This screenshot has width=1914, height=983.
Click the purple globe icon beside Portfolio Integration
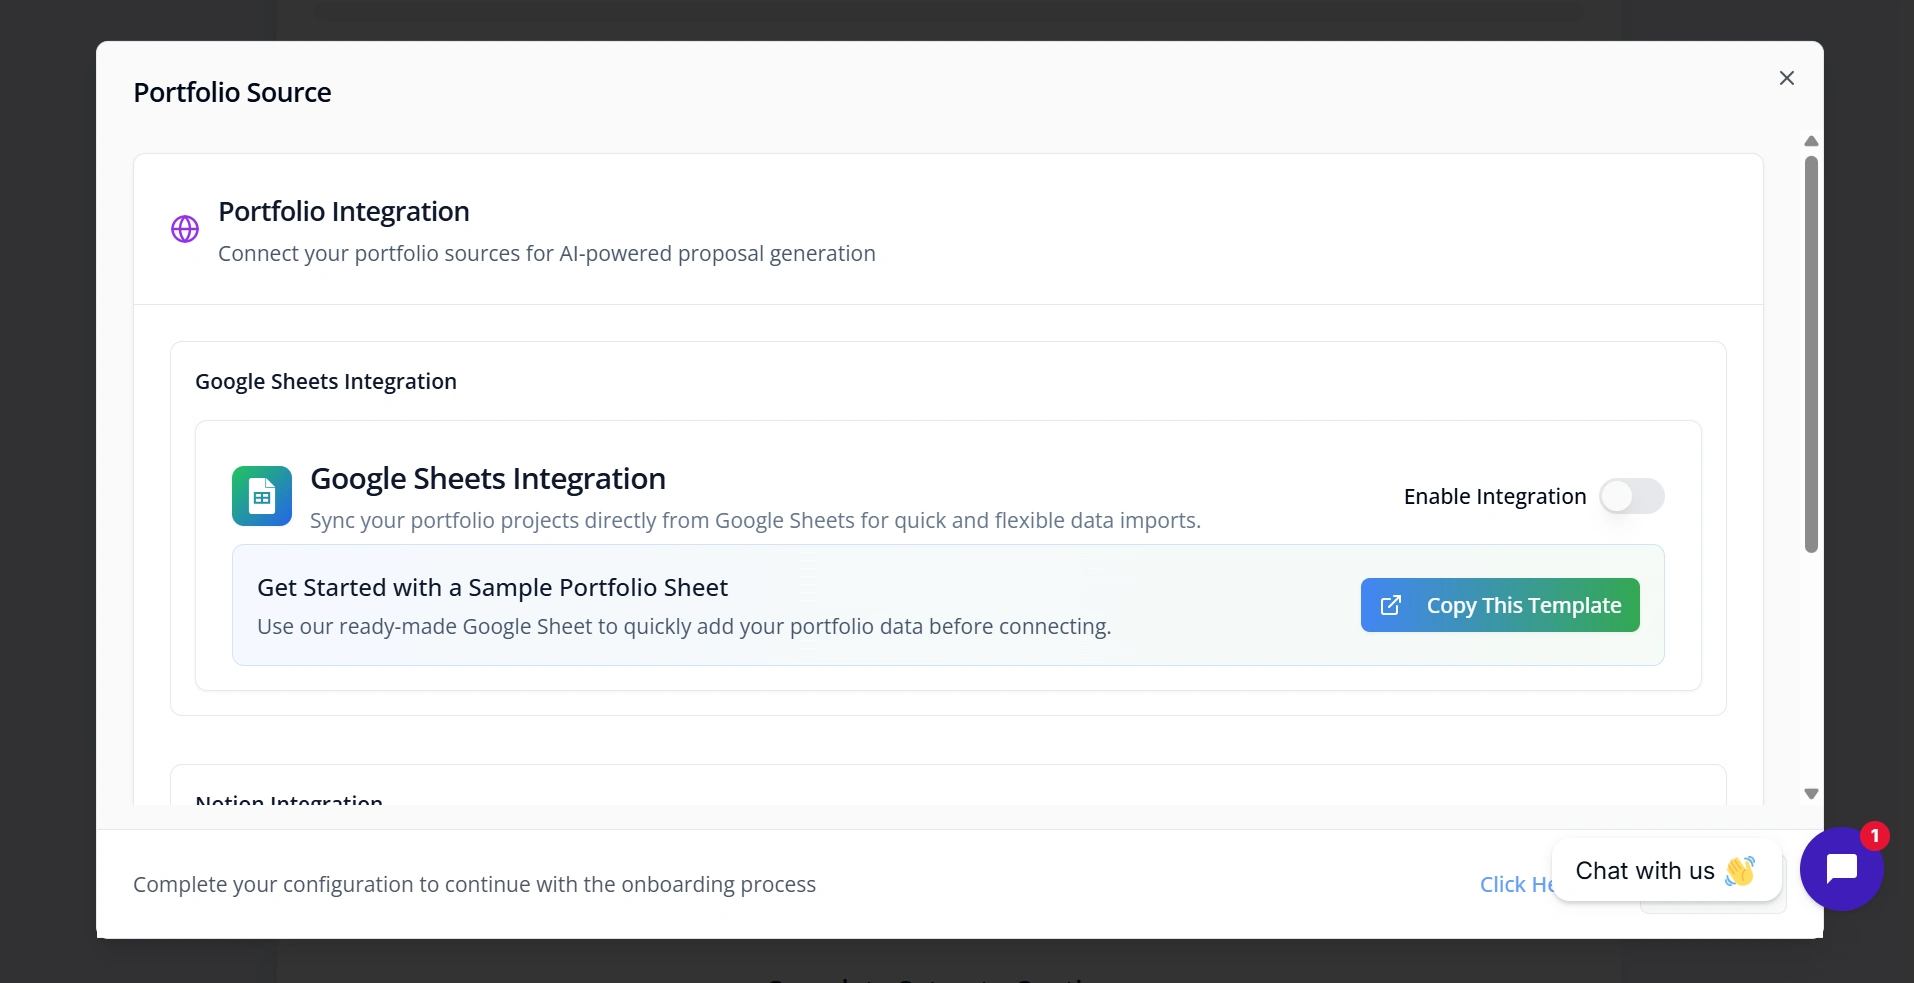[185, 229]
